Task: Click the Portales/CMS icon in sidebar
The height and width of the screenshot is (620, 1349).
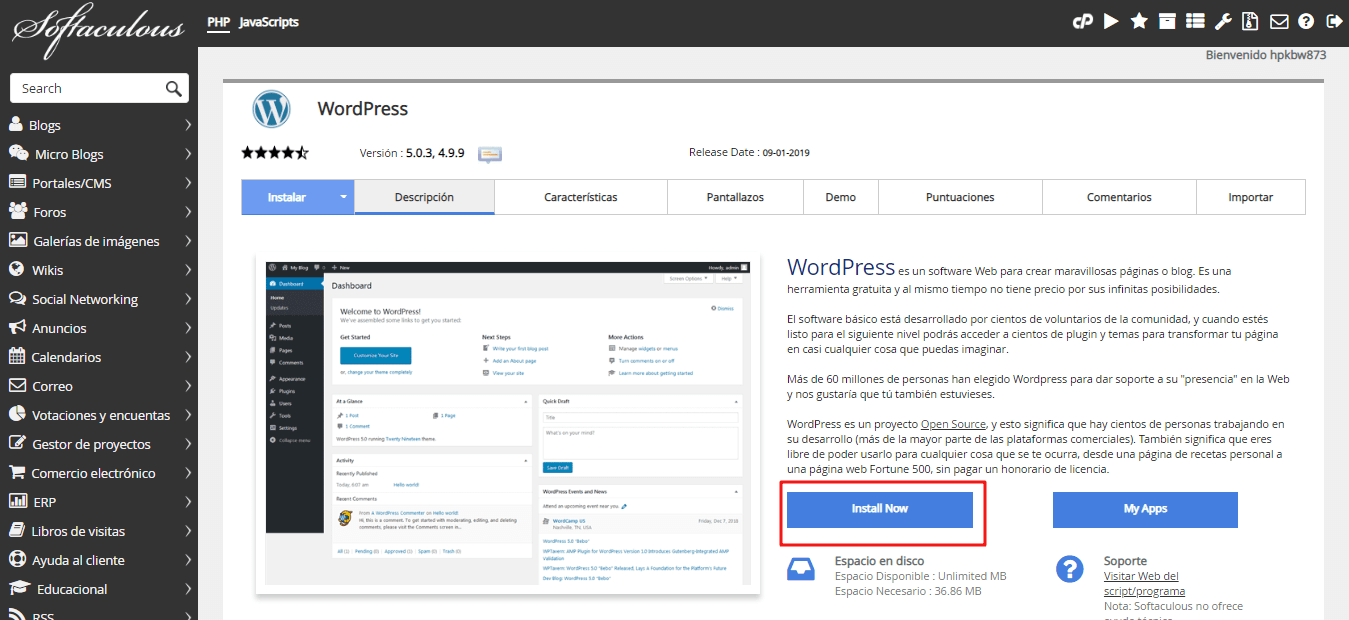Action: coord(17,183)
